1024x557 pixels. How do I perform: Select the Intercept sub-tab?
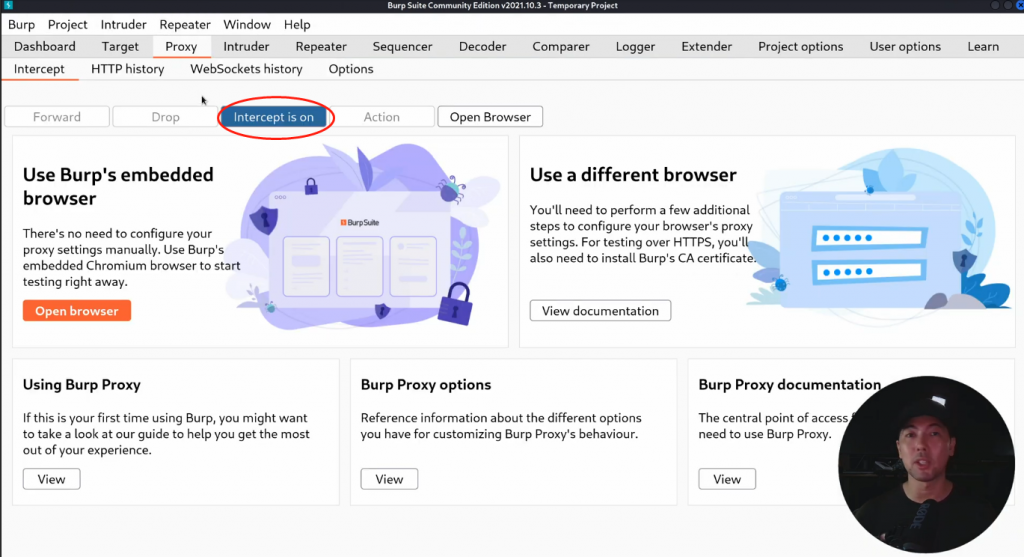point(39,69)
